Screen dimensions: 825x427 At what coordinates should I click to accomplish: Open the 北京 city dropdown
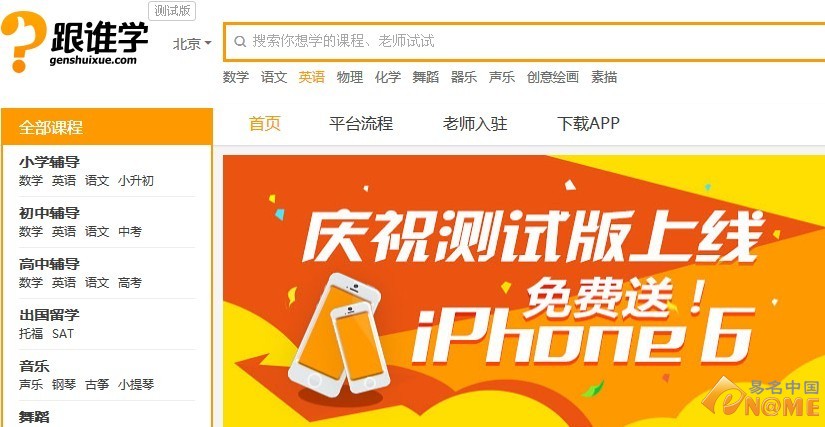pyautogui.click(x=192, y=44)
